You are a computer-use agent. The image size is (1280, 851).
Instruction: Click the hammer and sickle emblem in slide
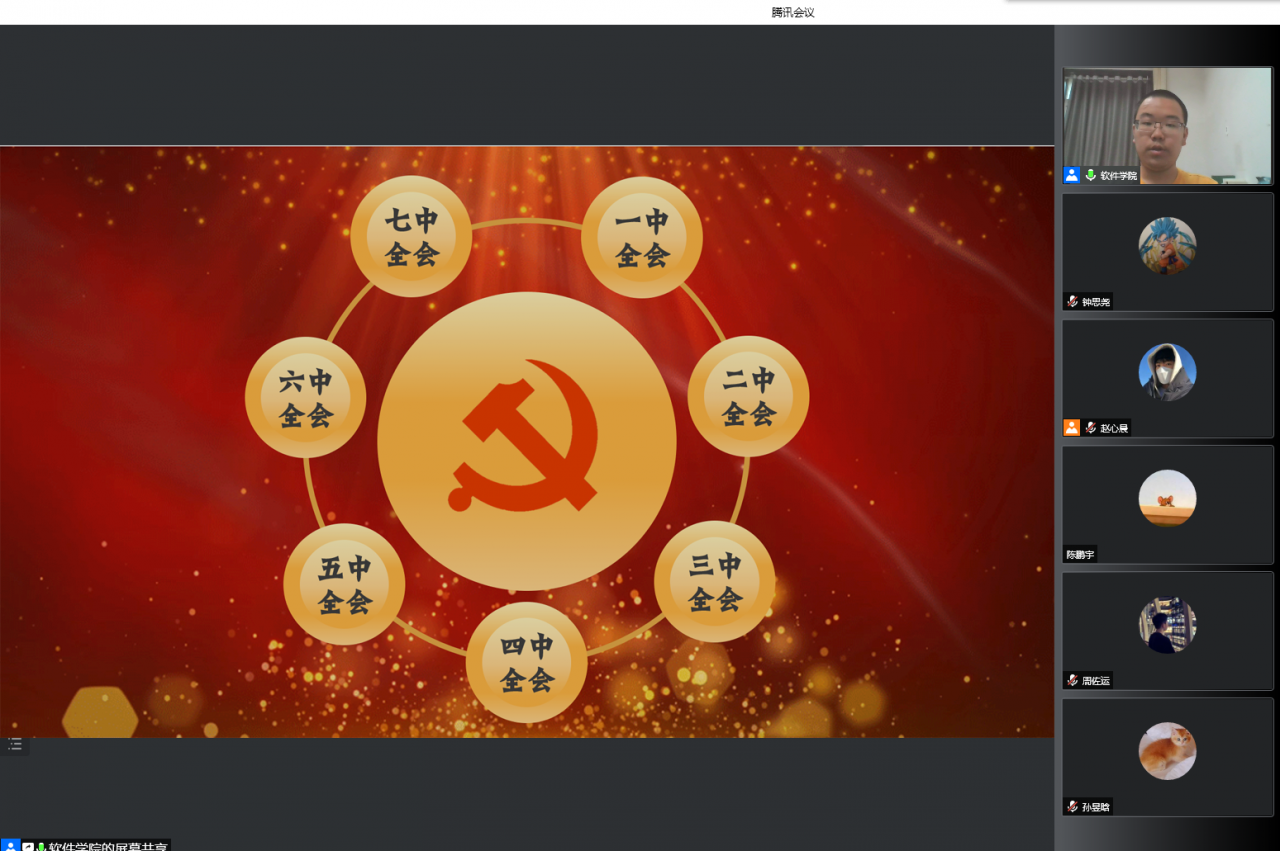point(524,435)
